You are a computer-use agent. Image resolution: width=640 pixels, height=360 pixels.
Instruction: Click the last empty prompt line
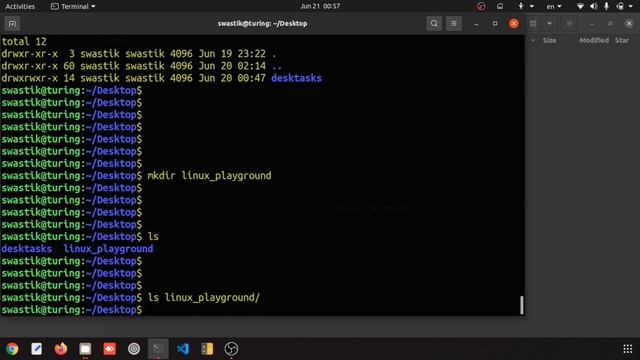(x=72, y=310)
